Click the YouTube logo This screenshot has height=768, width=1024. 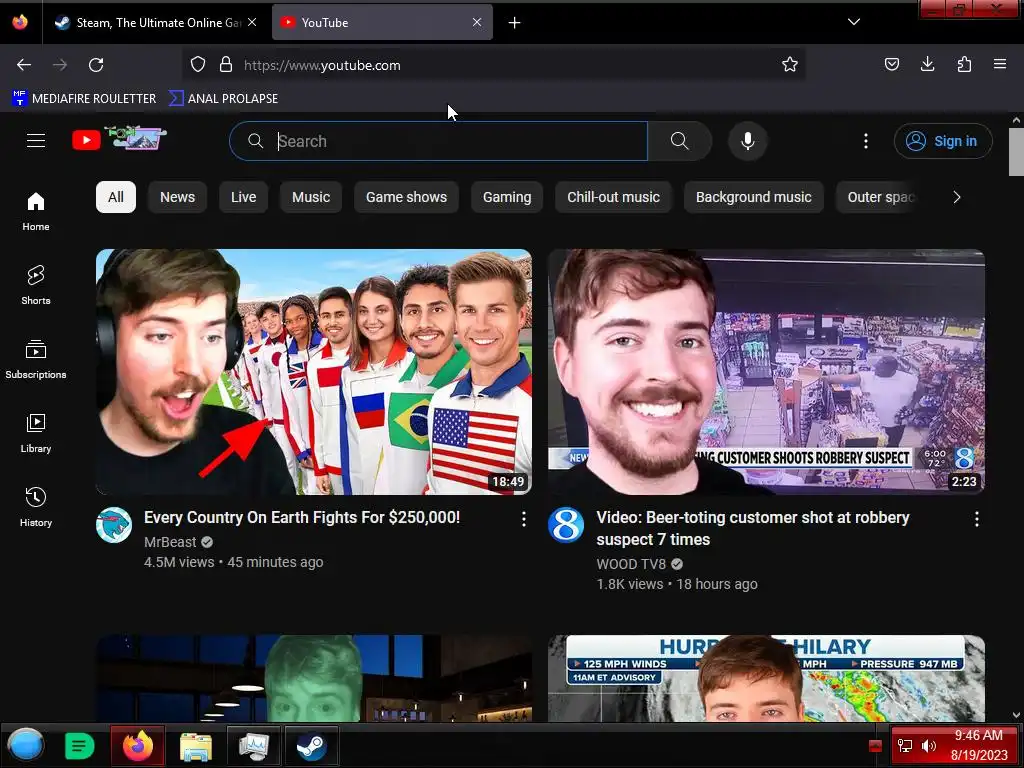point(119,139)
